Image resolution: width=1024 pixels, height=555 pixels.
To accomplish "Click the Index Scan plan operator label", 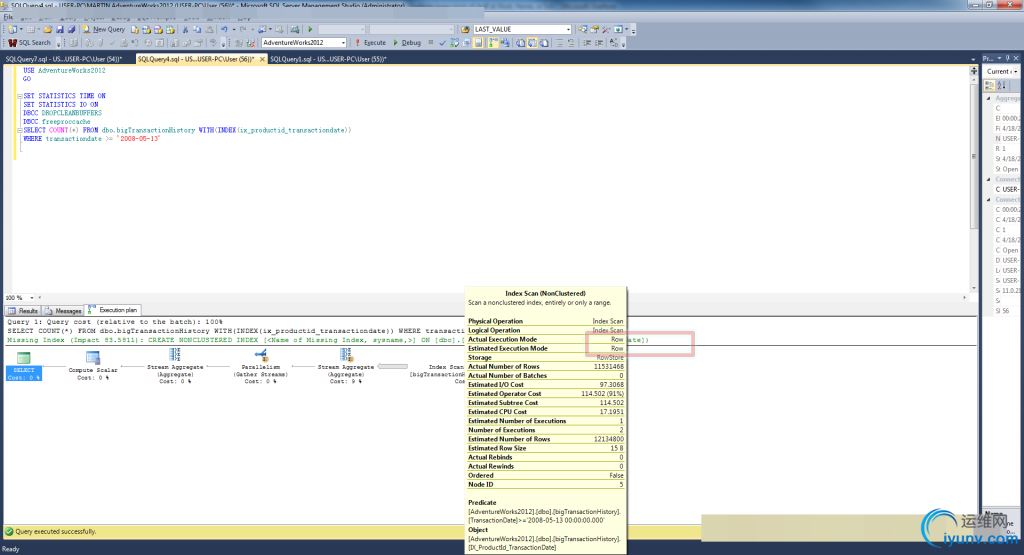I will pos(446,367).
